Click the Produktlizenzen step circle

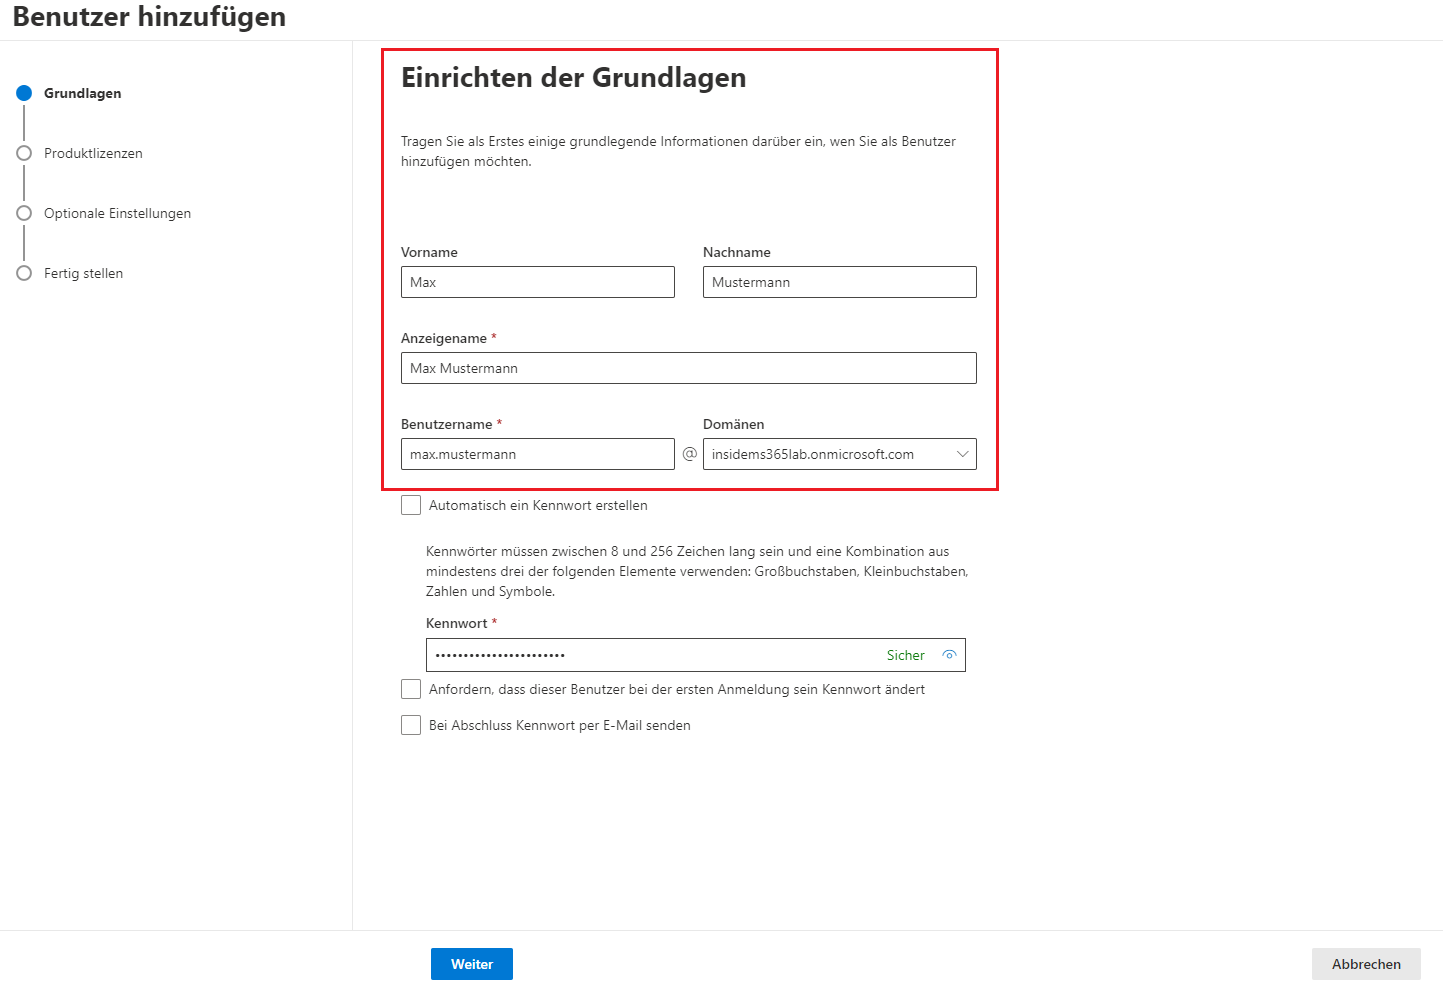24,153
